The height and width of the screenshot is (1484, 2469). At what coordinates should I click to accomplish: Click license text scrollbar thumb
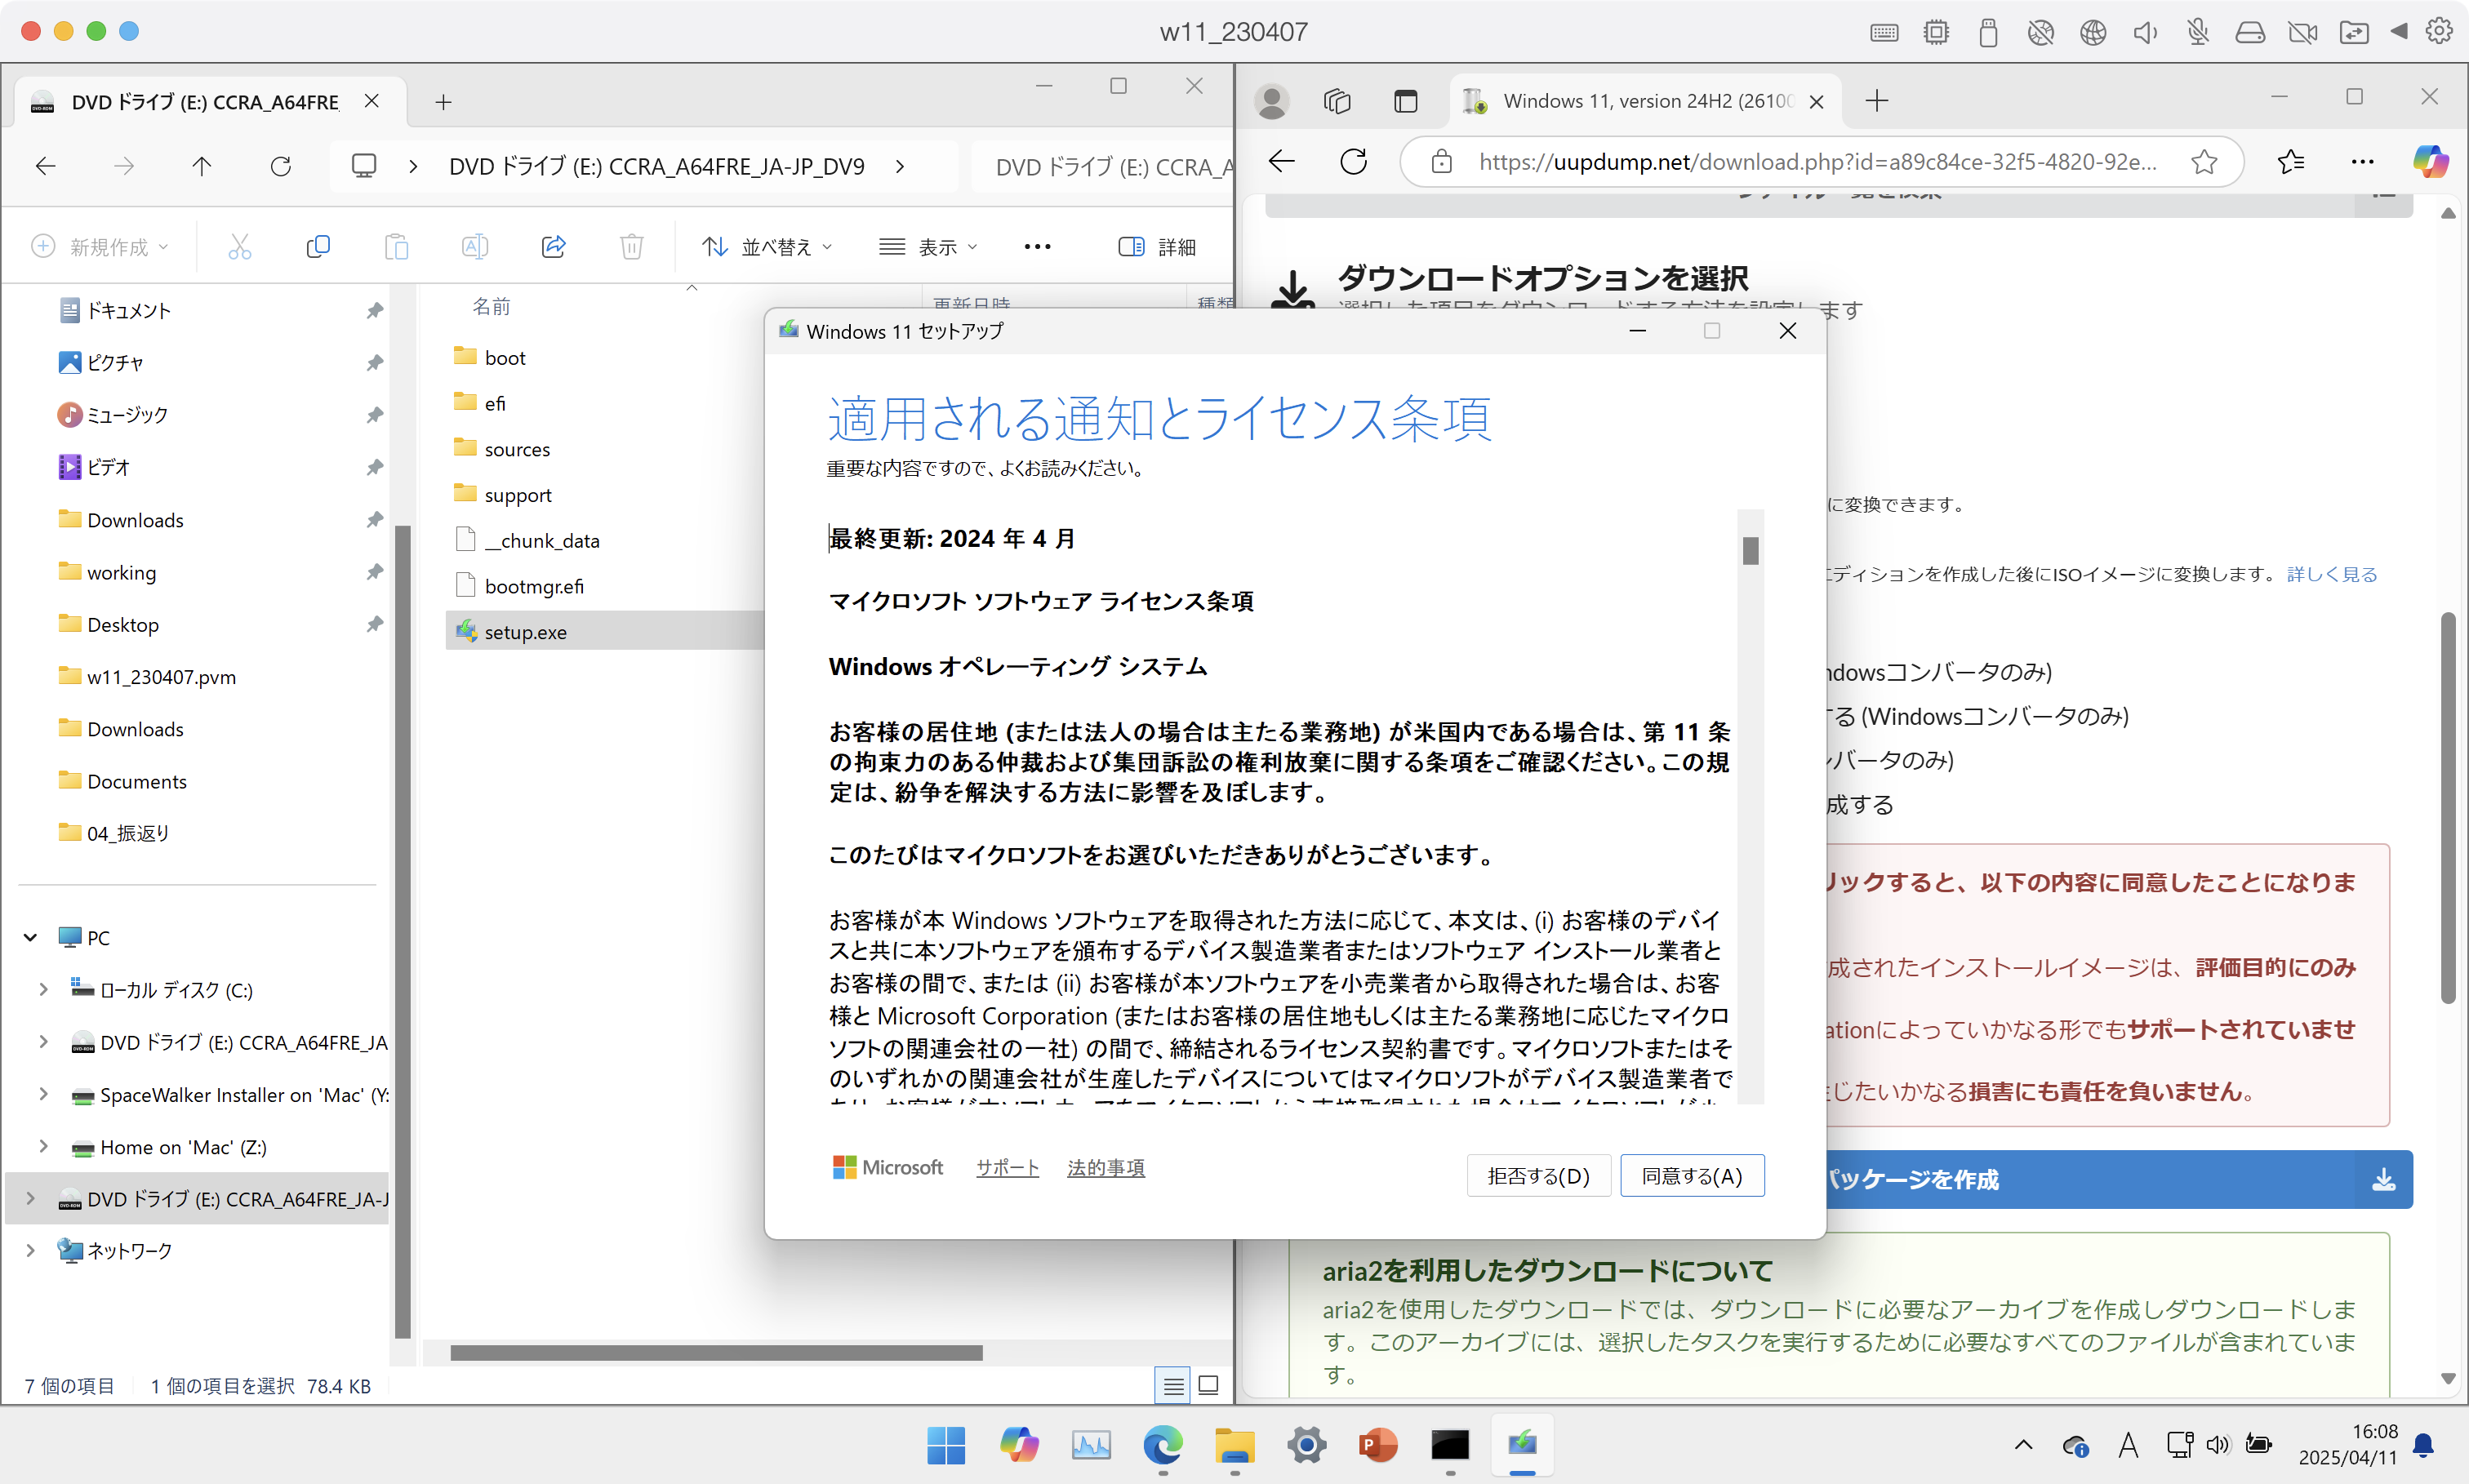[1750, 551]
